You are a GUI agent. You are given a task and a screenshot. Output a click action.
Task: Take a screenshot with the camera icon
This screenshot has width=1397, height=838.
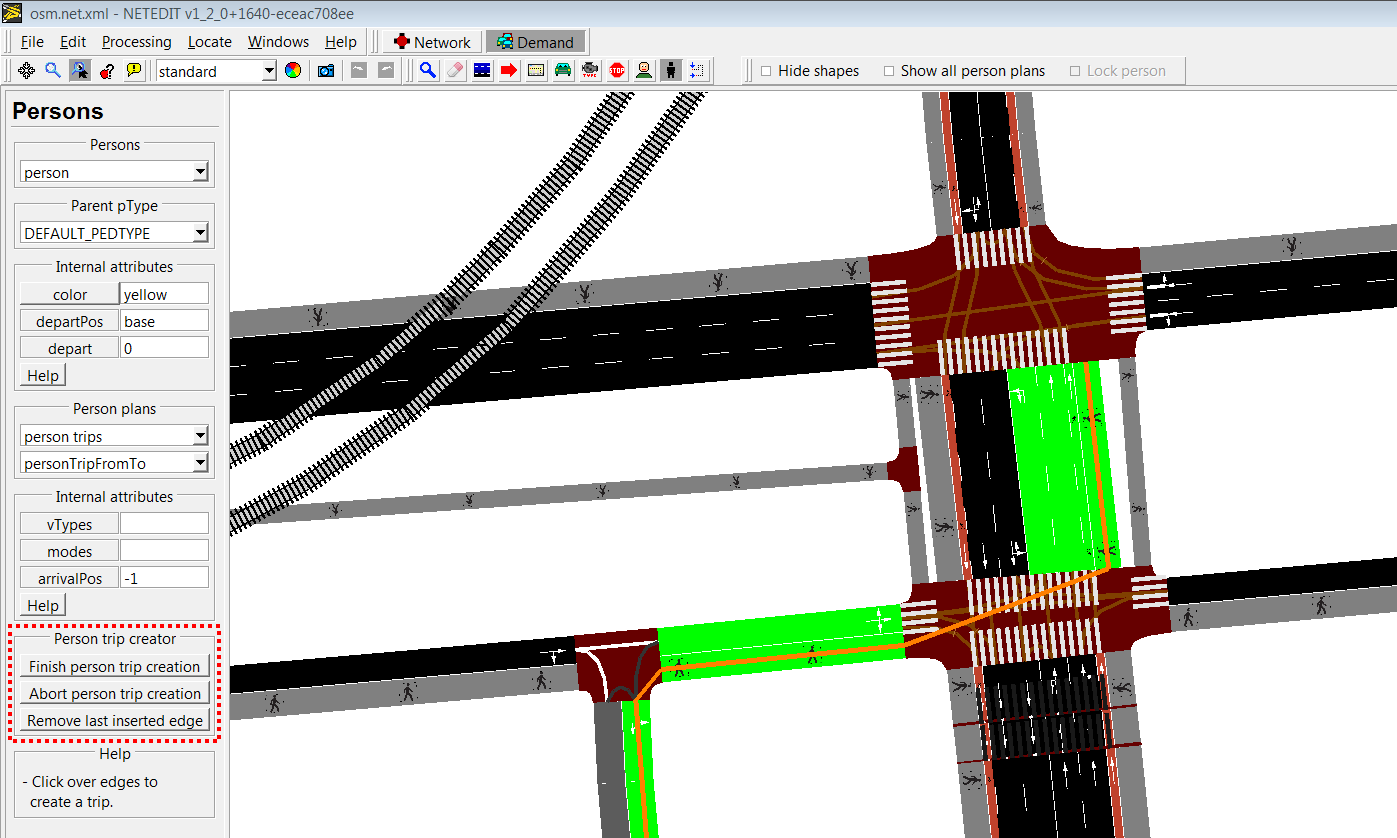pos(326,71)
